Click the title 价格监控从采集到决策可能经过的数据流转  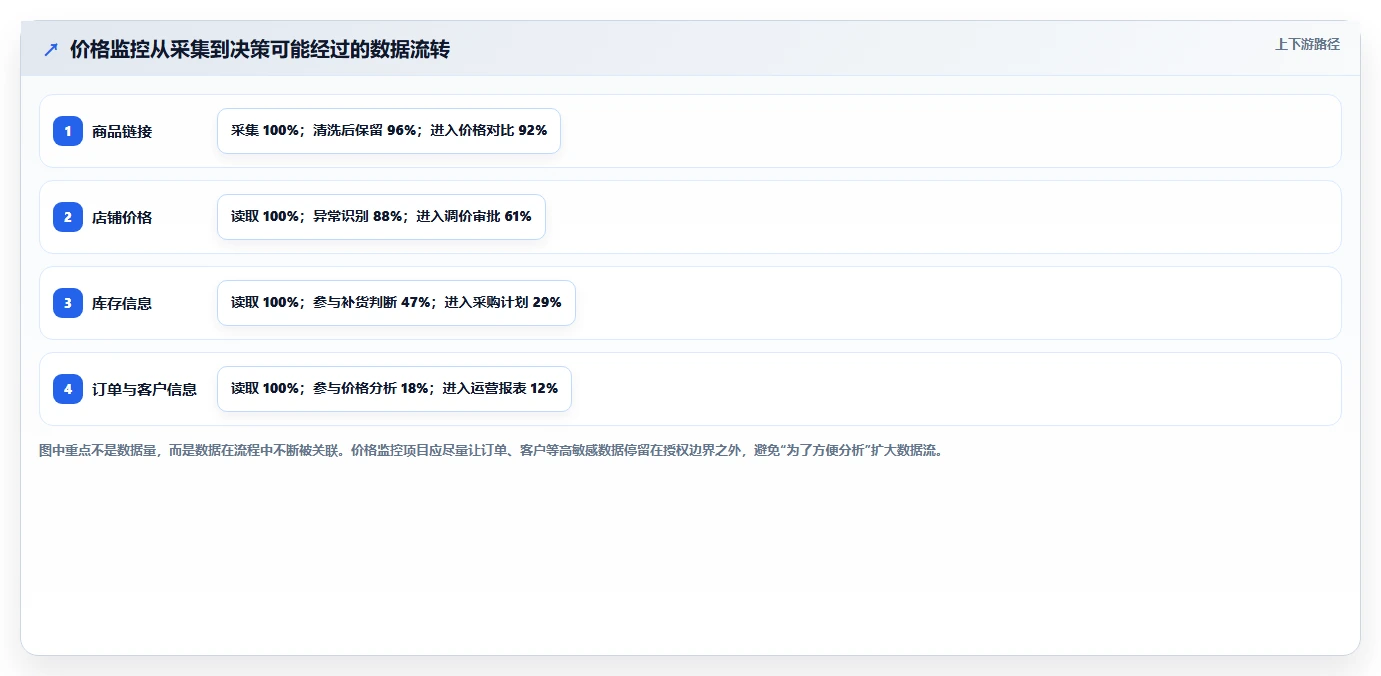point(260,49)
